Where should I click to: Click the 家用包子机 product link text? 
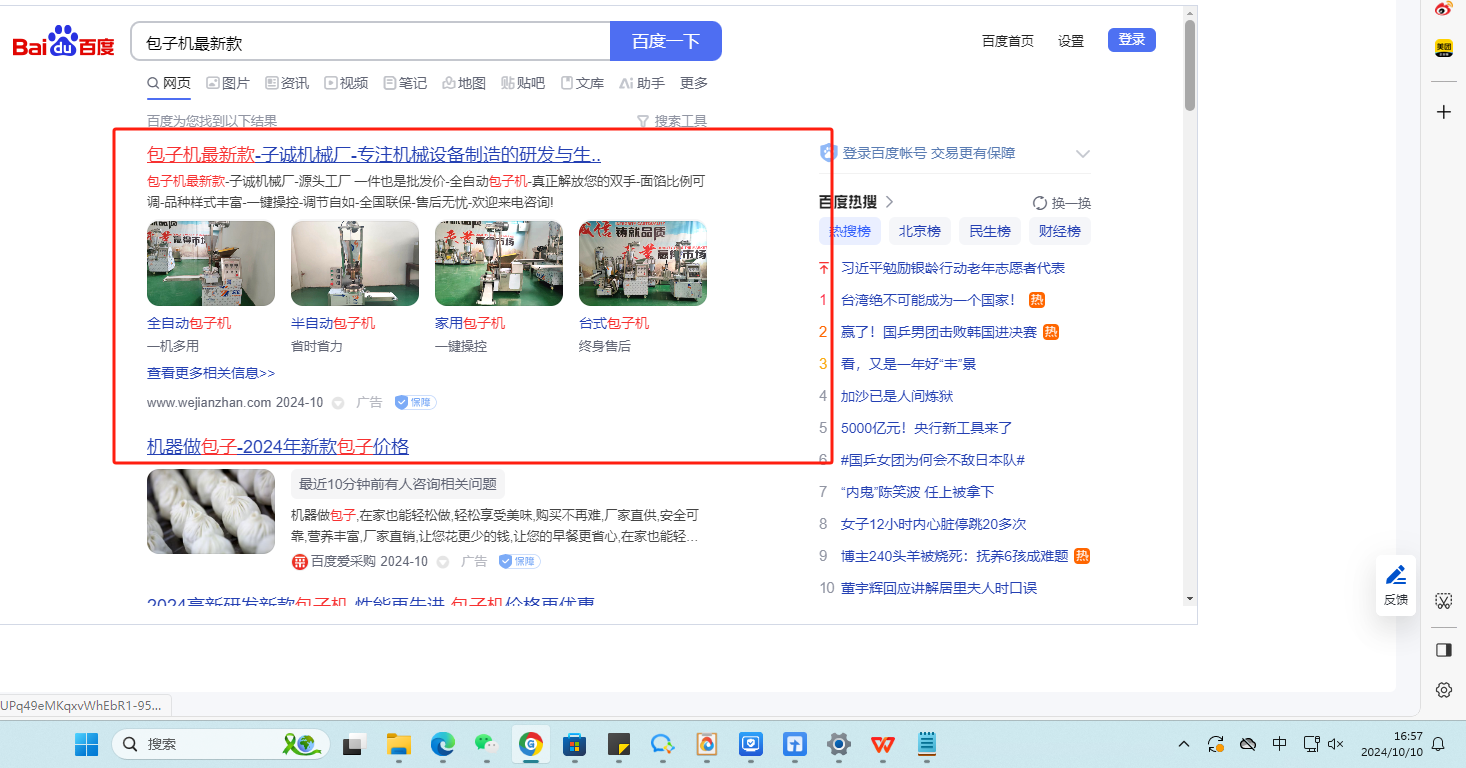(x=470, y=323)
